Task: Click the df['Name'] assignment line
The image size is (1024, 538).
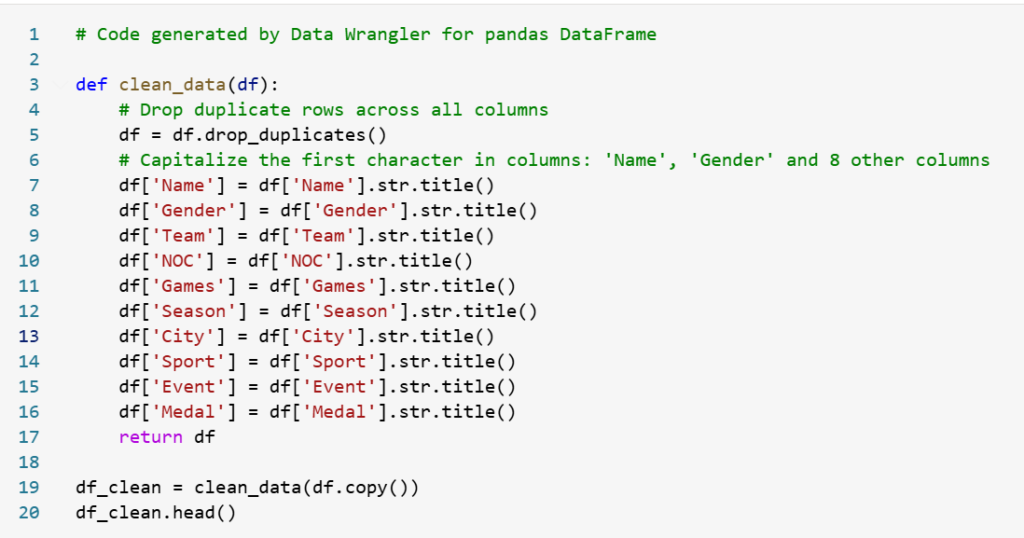Action: click(306, 185)
